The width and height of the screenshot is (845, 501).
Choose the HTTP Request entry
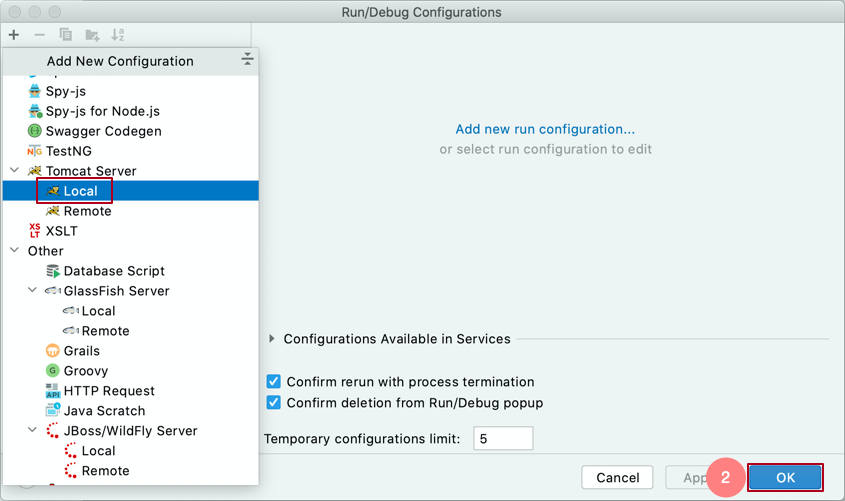[130, 391]
